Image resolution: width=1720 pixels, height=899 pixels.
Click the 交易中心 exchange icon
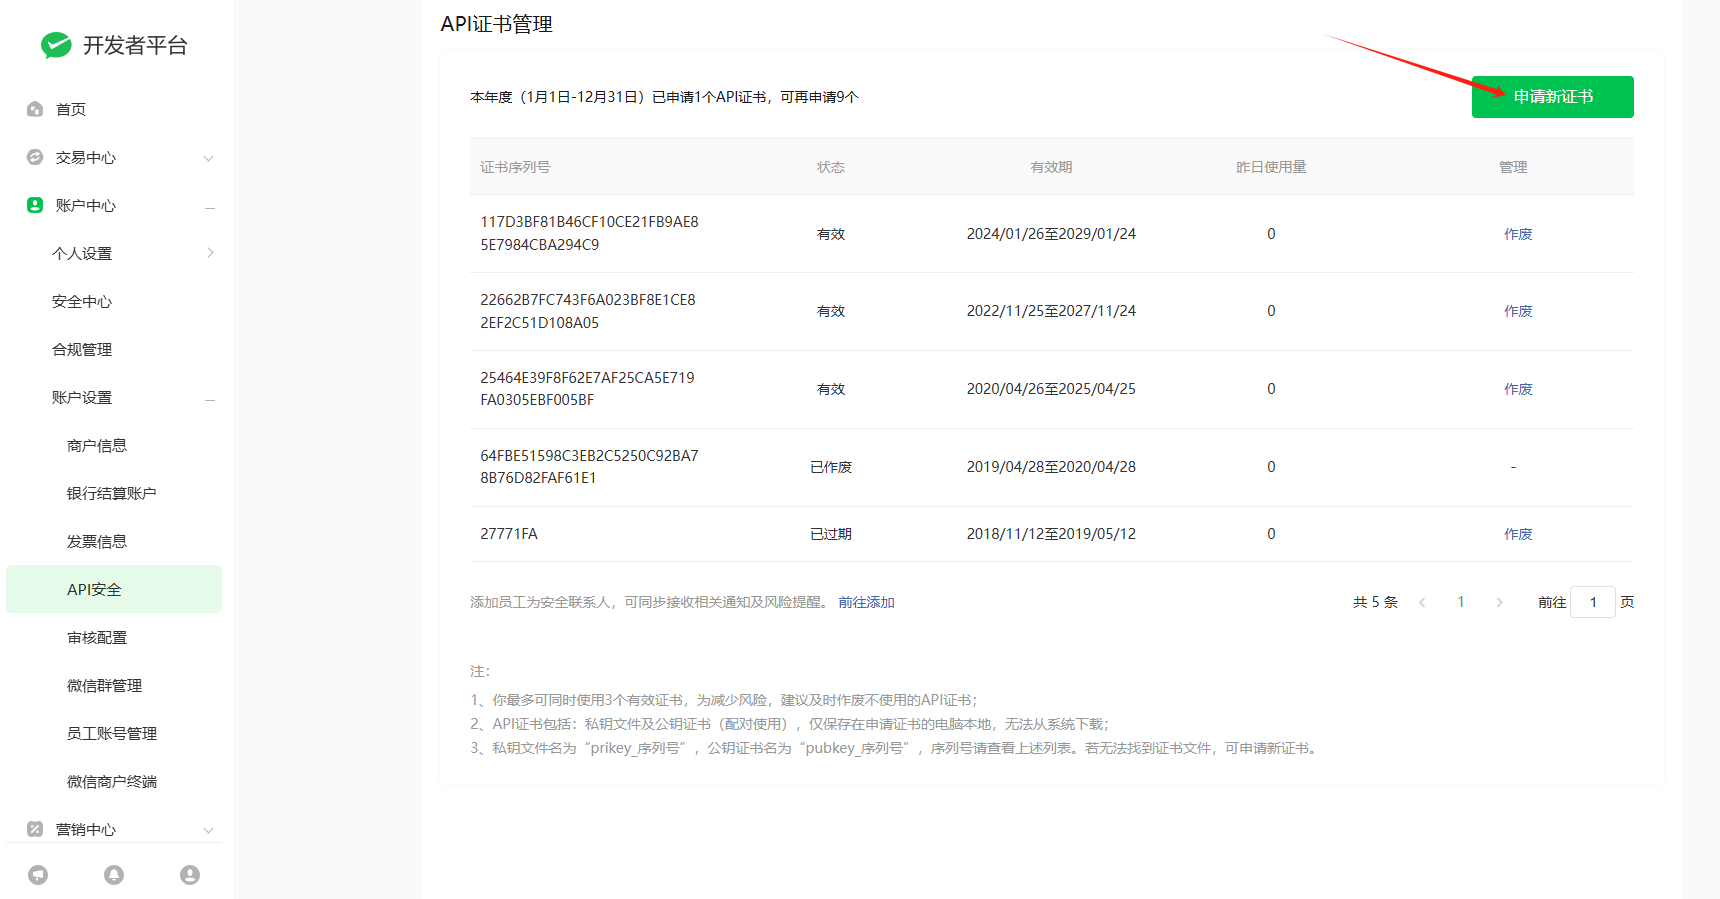coord(35,157)
